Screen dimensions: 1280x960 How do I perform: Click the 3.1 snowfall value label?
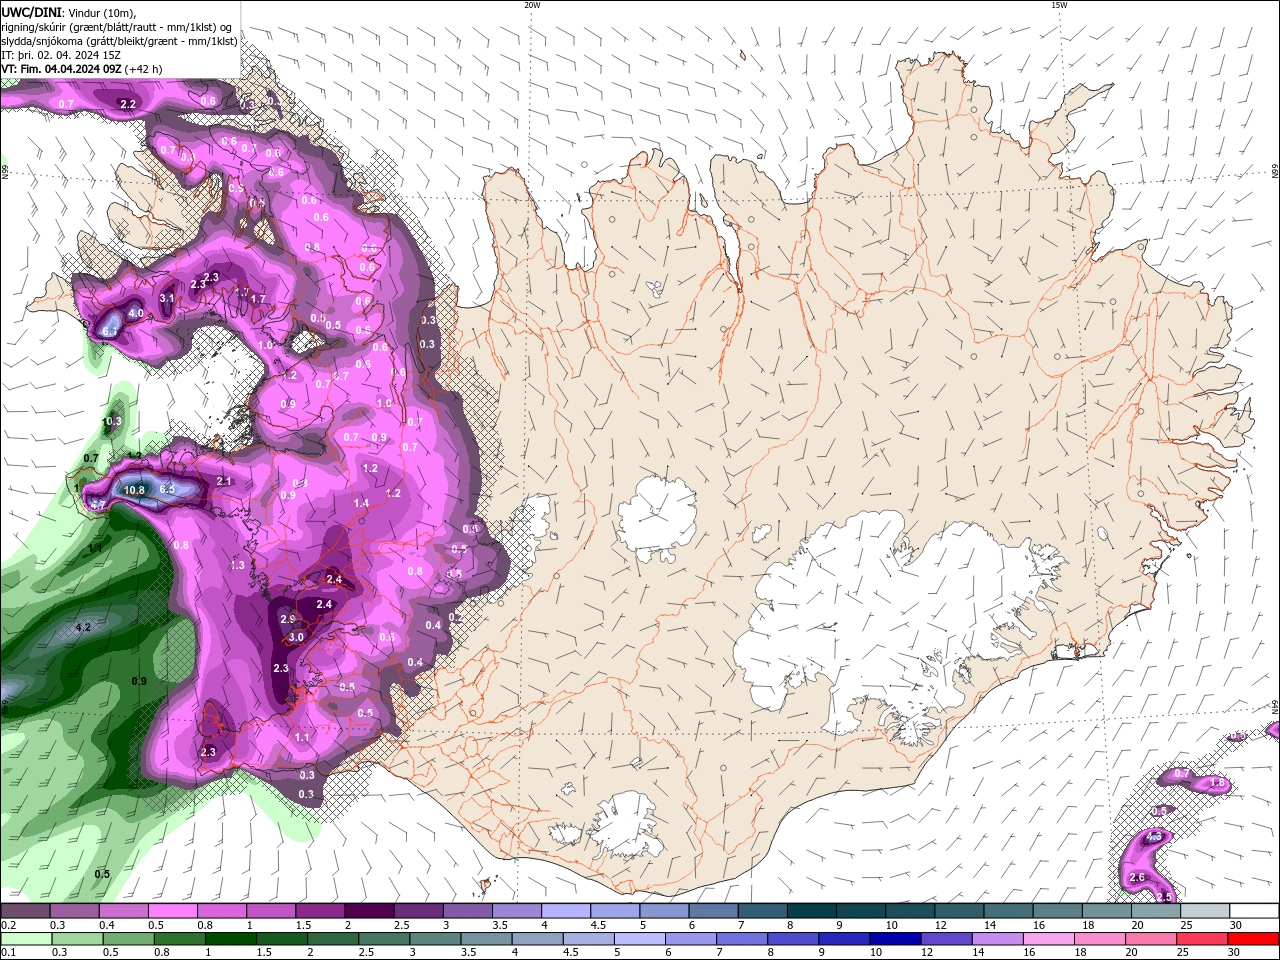(167, 298)
